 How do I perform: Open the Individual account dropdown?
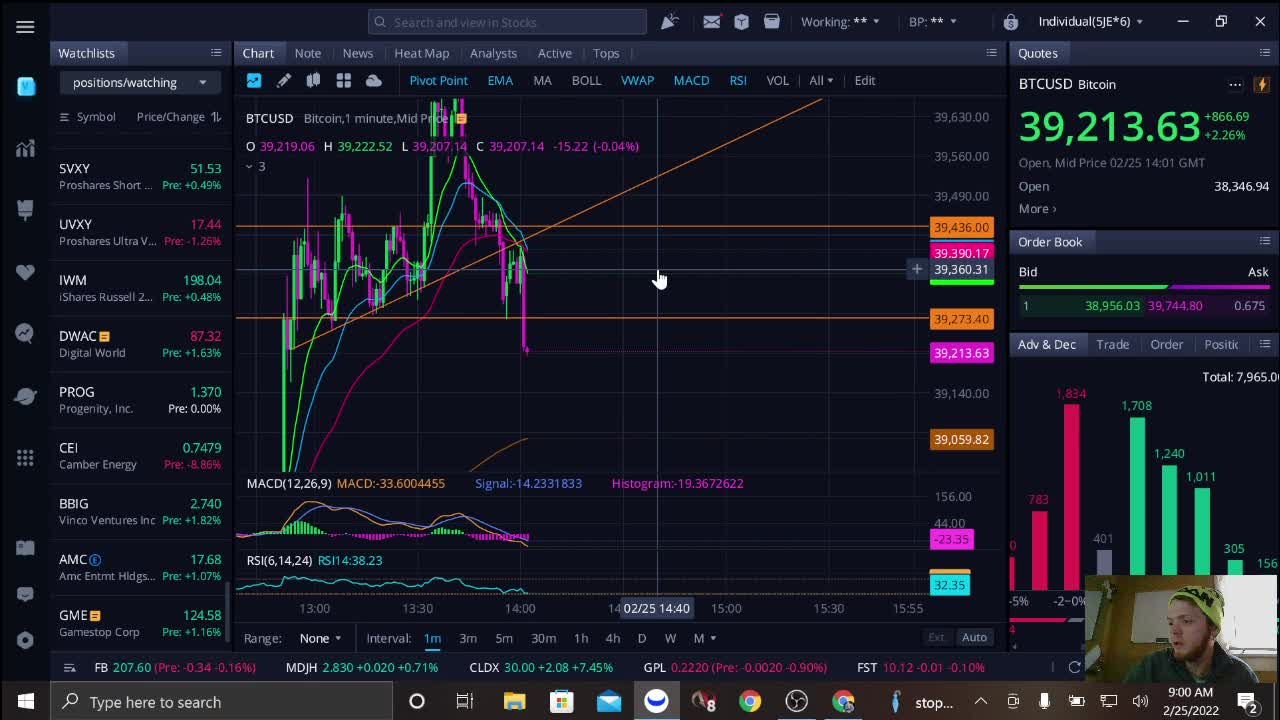pyautogui.click(x=1090, y=21)
